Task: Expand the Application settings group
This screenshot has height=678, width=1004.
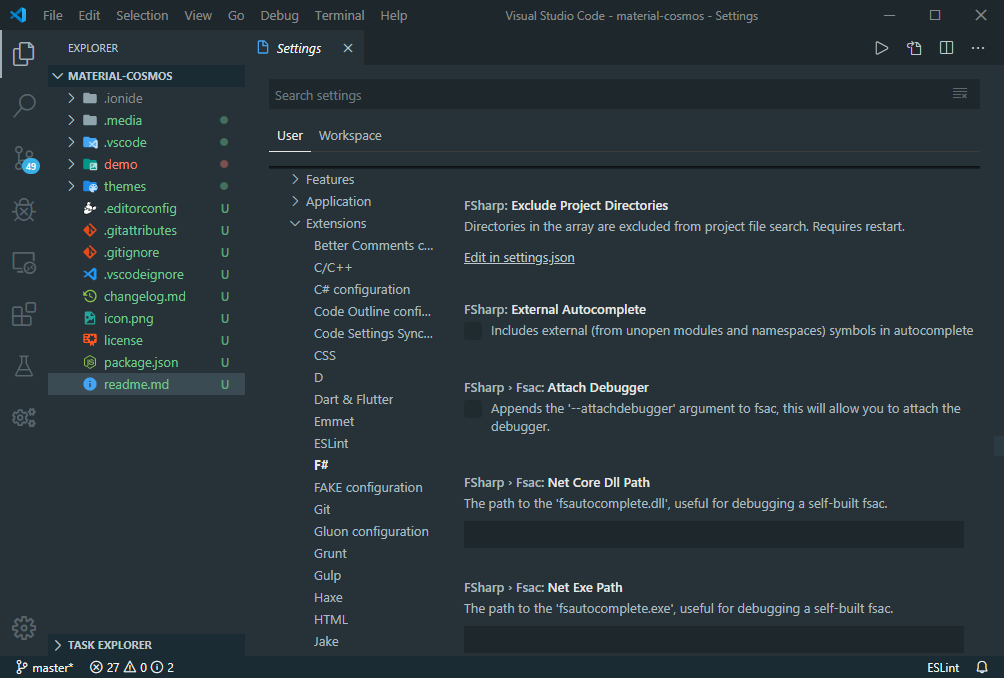Action: click(295, 201)
